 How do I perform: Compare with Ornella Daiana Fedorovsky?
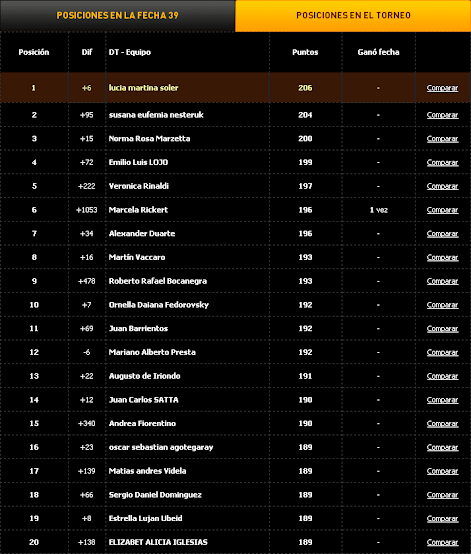(442, 305)
